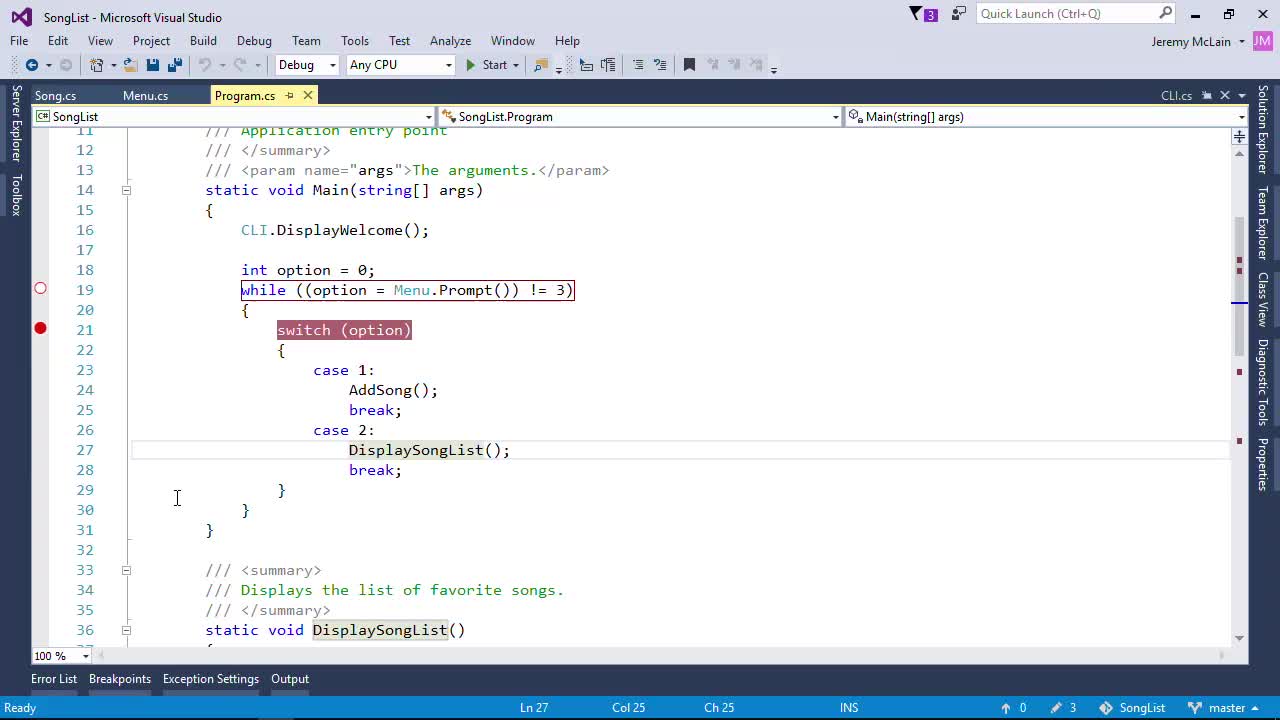Toggle pin on the Program.cs tab

point(289,96)
